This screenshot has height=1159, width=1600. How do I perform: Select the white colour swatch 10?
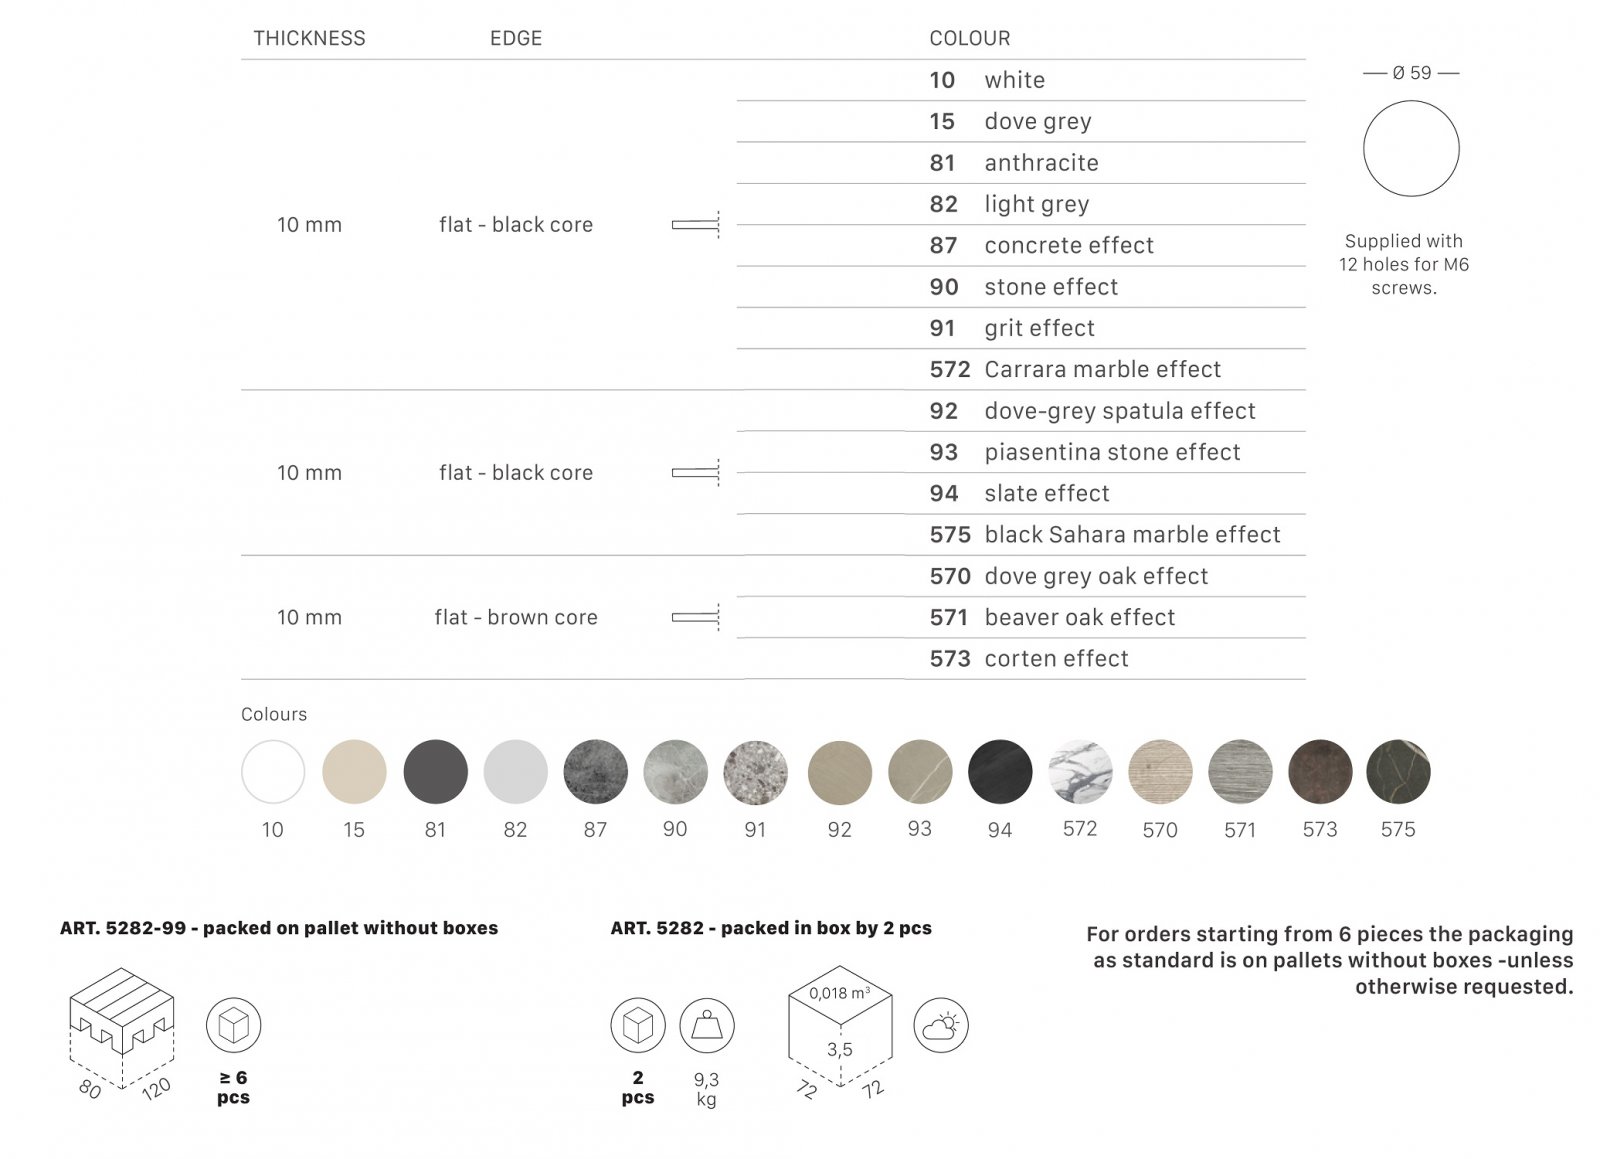click(x=273, y=772)
